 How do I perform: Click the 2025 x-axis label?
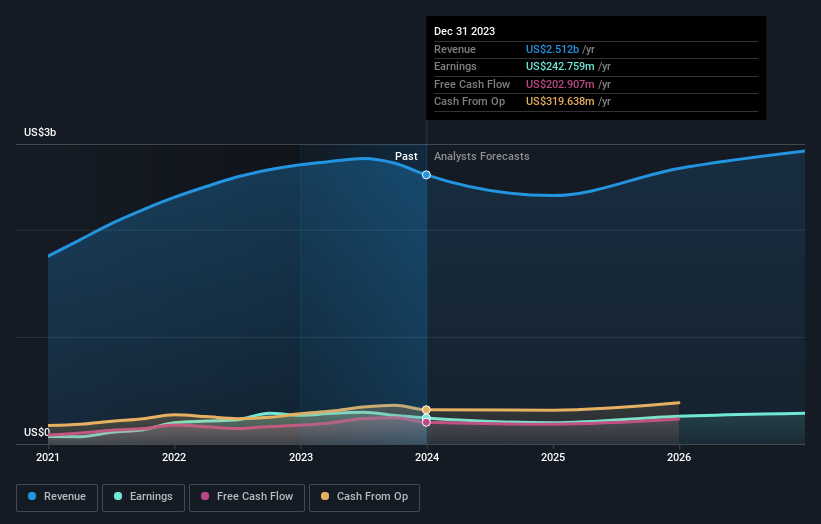pos(553,457)
